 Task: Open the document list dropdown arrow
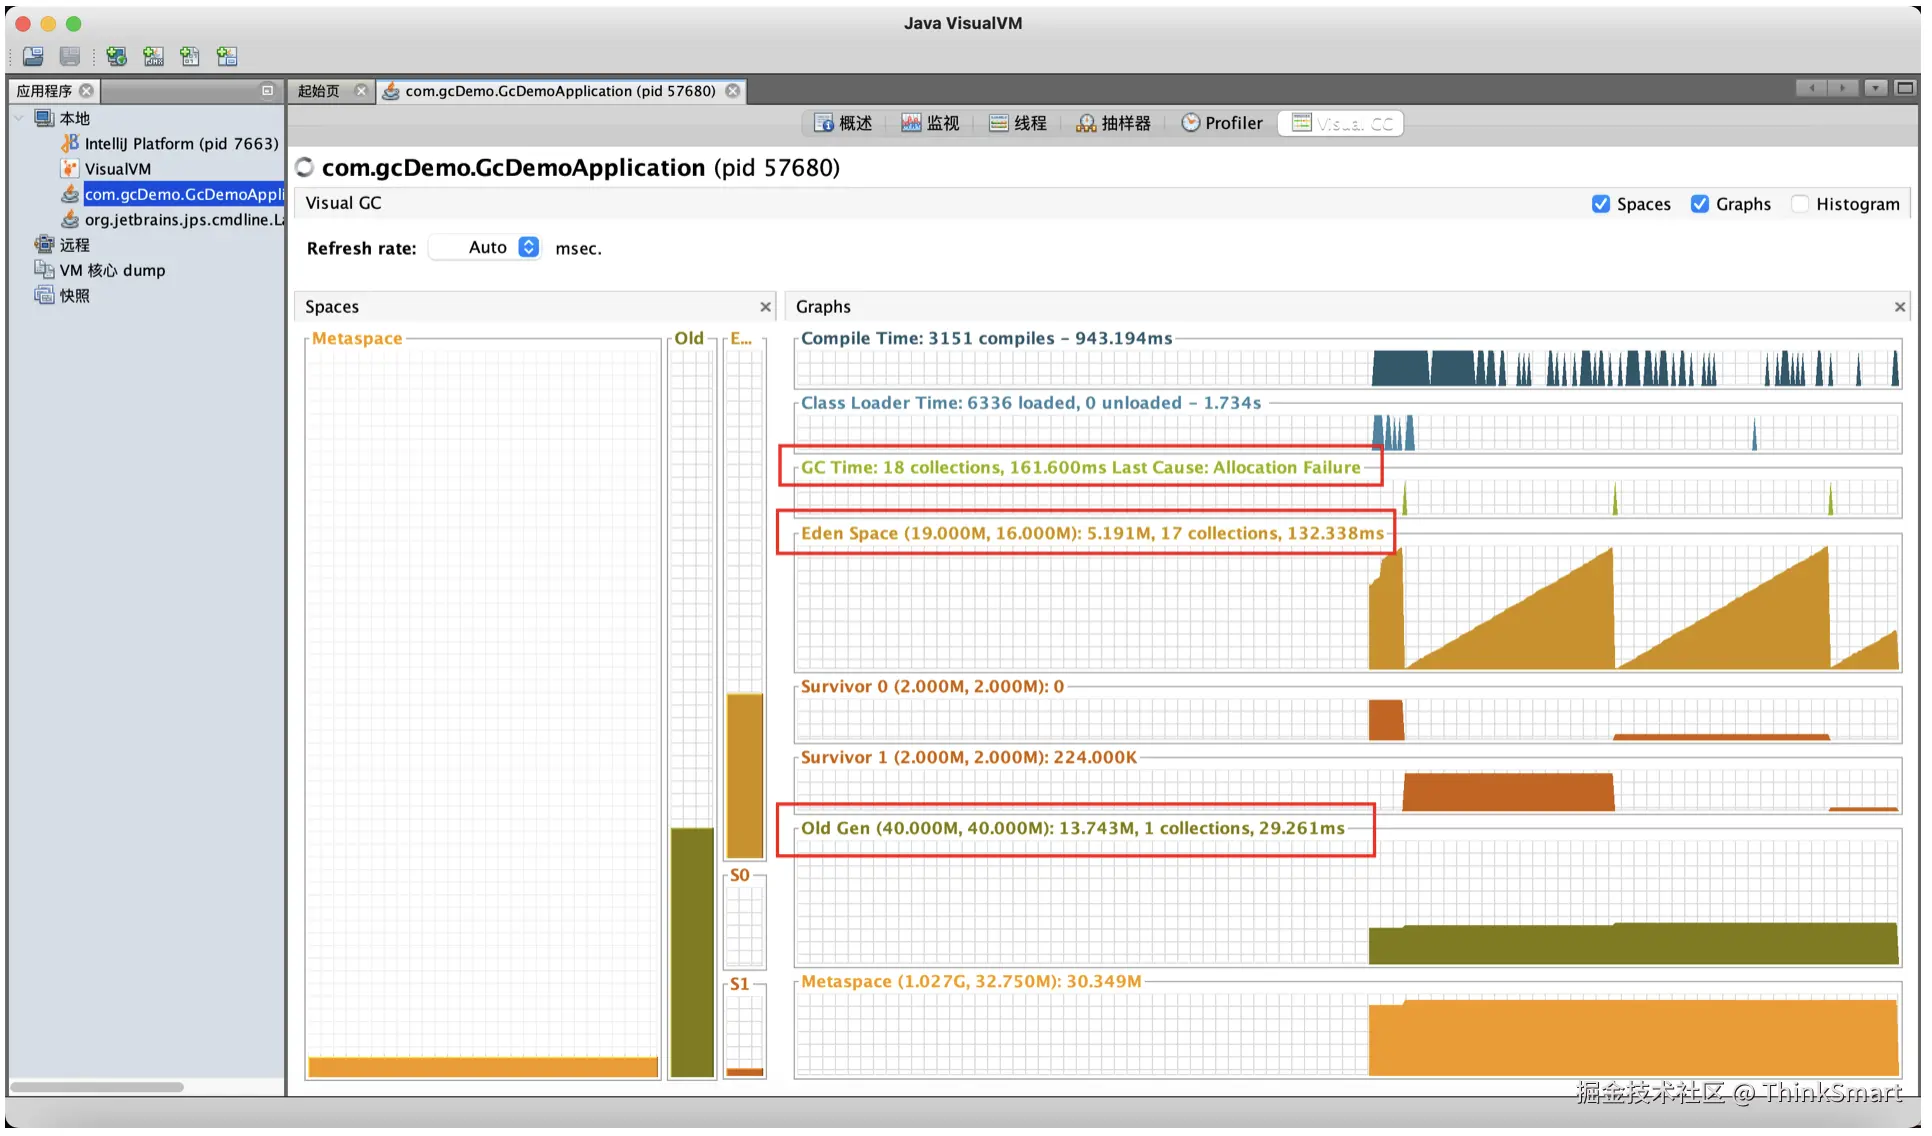(x=1875, y=89)
